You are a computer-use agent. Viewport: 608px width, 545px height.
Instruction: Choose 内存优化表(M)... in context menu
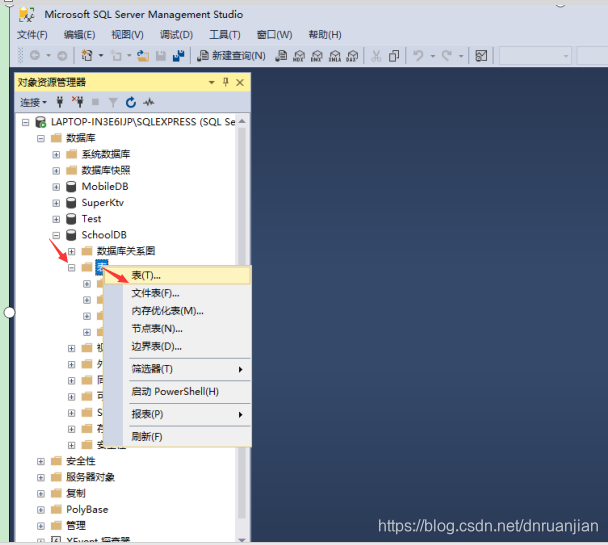pyautogui.click(x=178, y=311)
